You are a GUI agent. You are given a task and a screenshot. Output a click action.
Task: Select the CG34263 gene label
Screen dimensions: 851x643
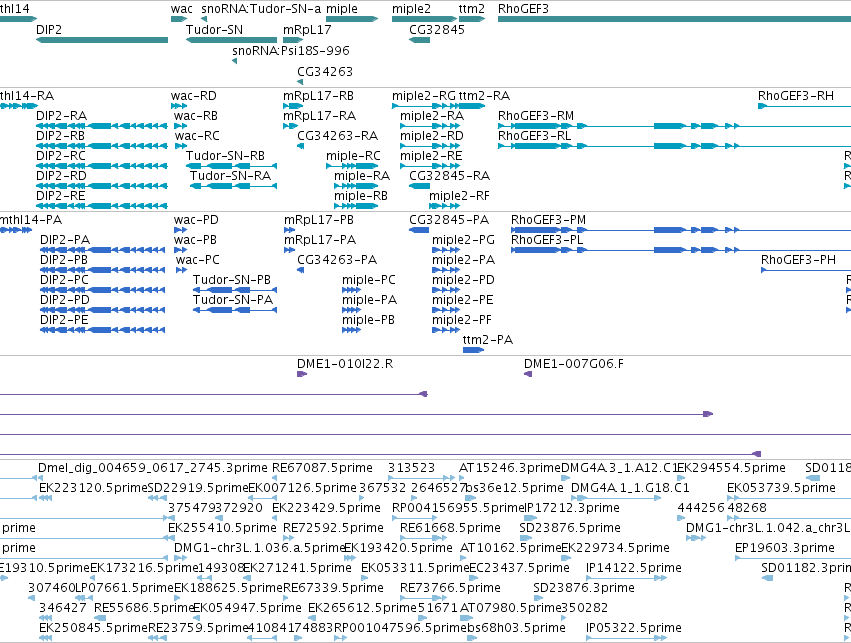pyautogui.click(x=325, y=72)
